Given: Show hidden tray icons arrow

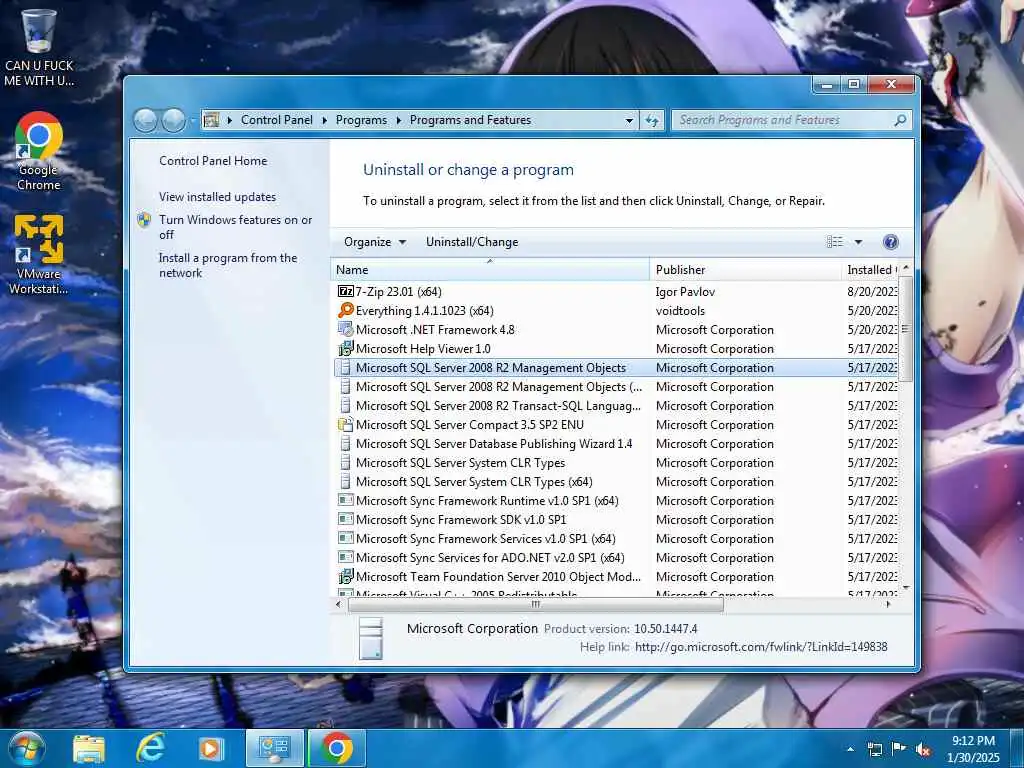Looking at the screenshot, I should tap(850, 749).
